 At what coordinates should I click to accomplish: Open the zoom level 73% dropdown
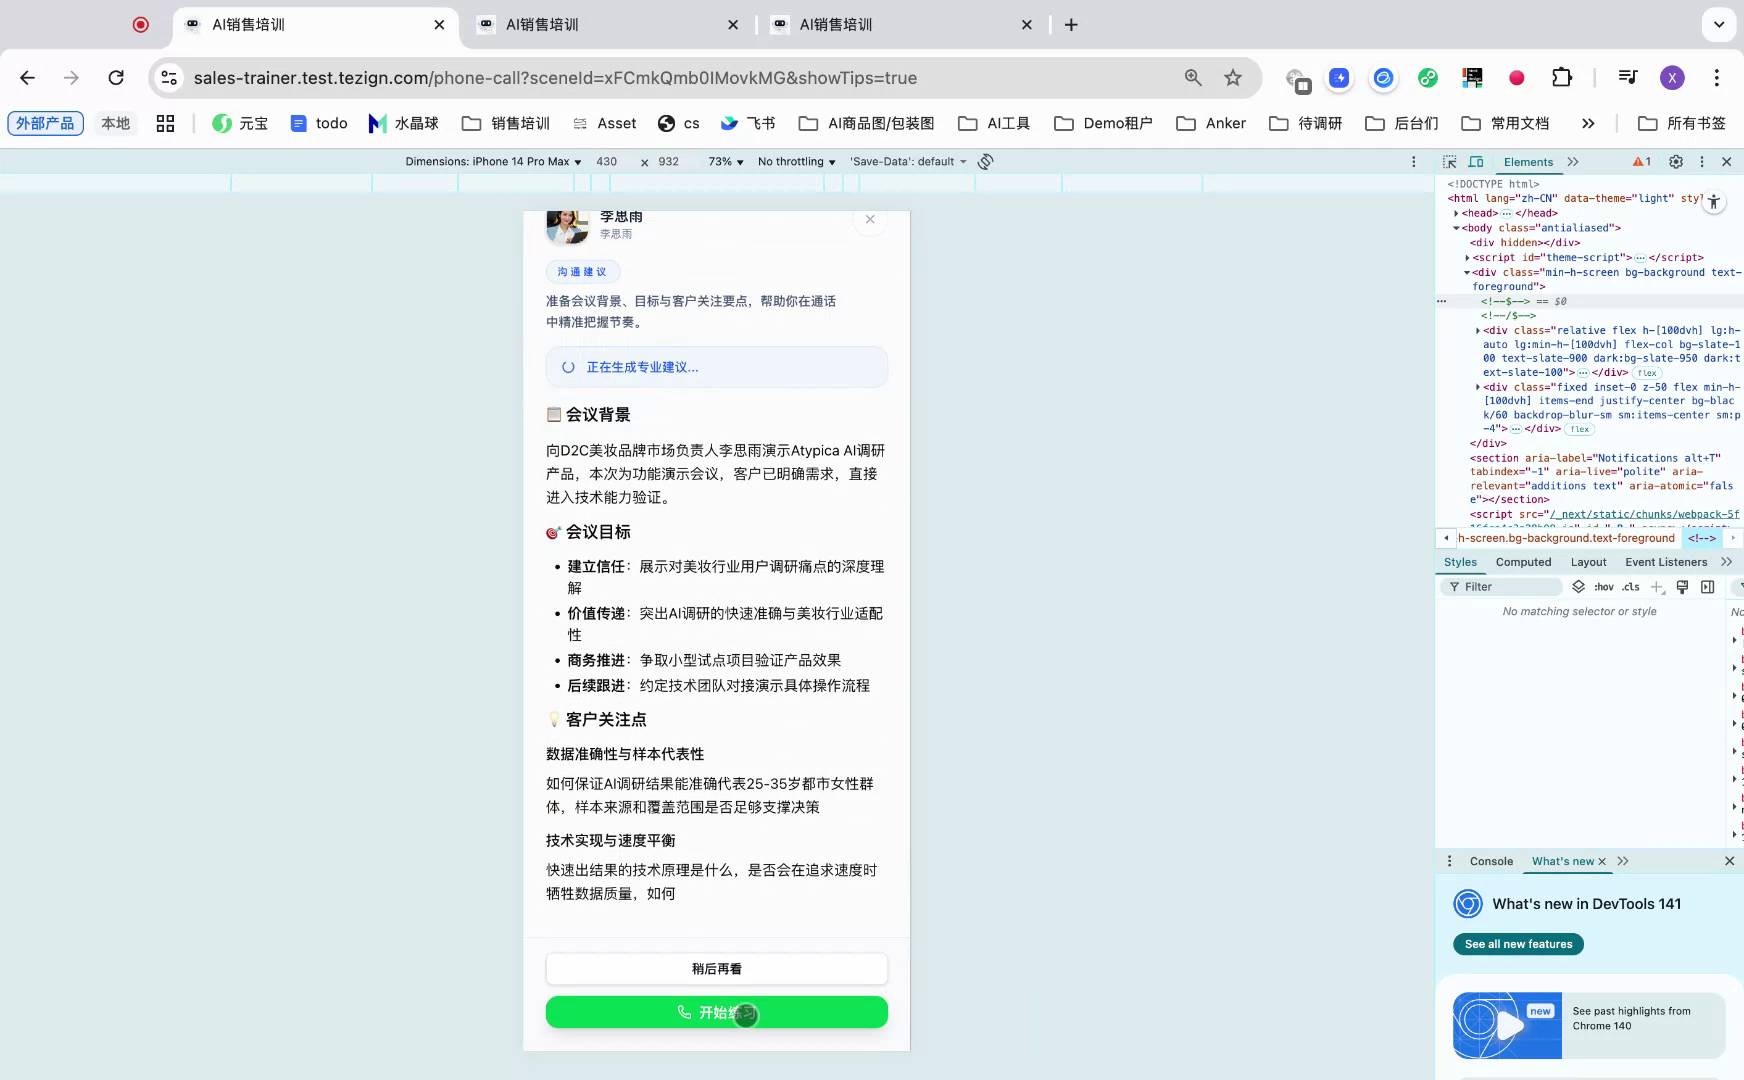724,161
